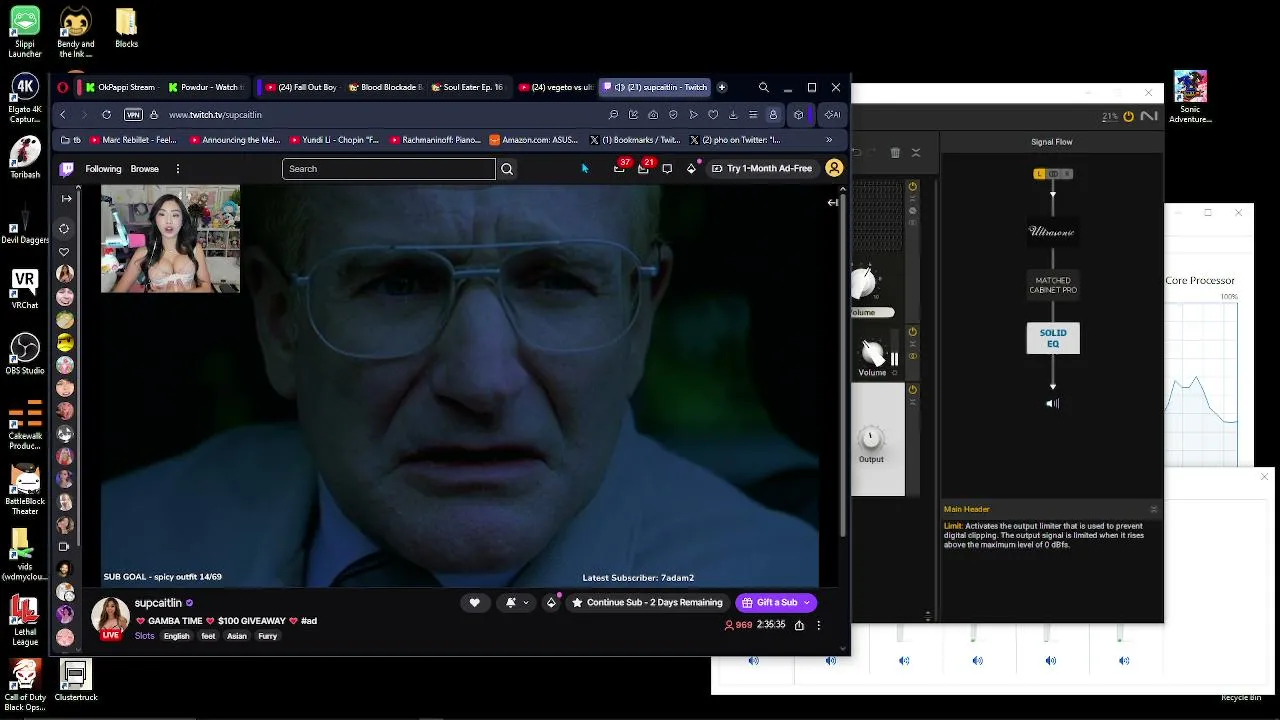
Task: Click the Opera VPN badge
Action: 133,115
